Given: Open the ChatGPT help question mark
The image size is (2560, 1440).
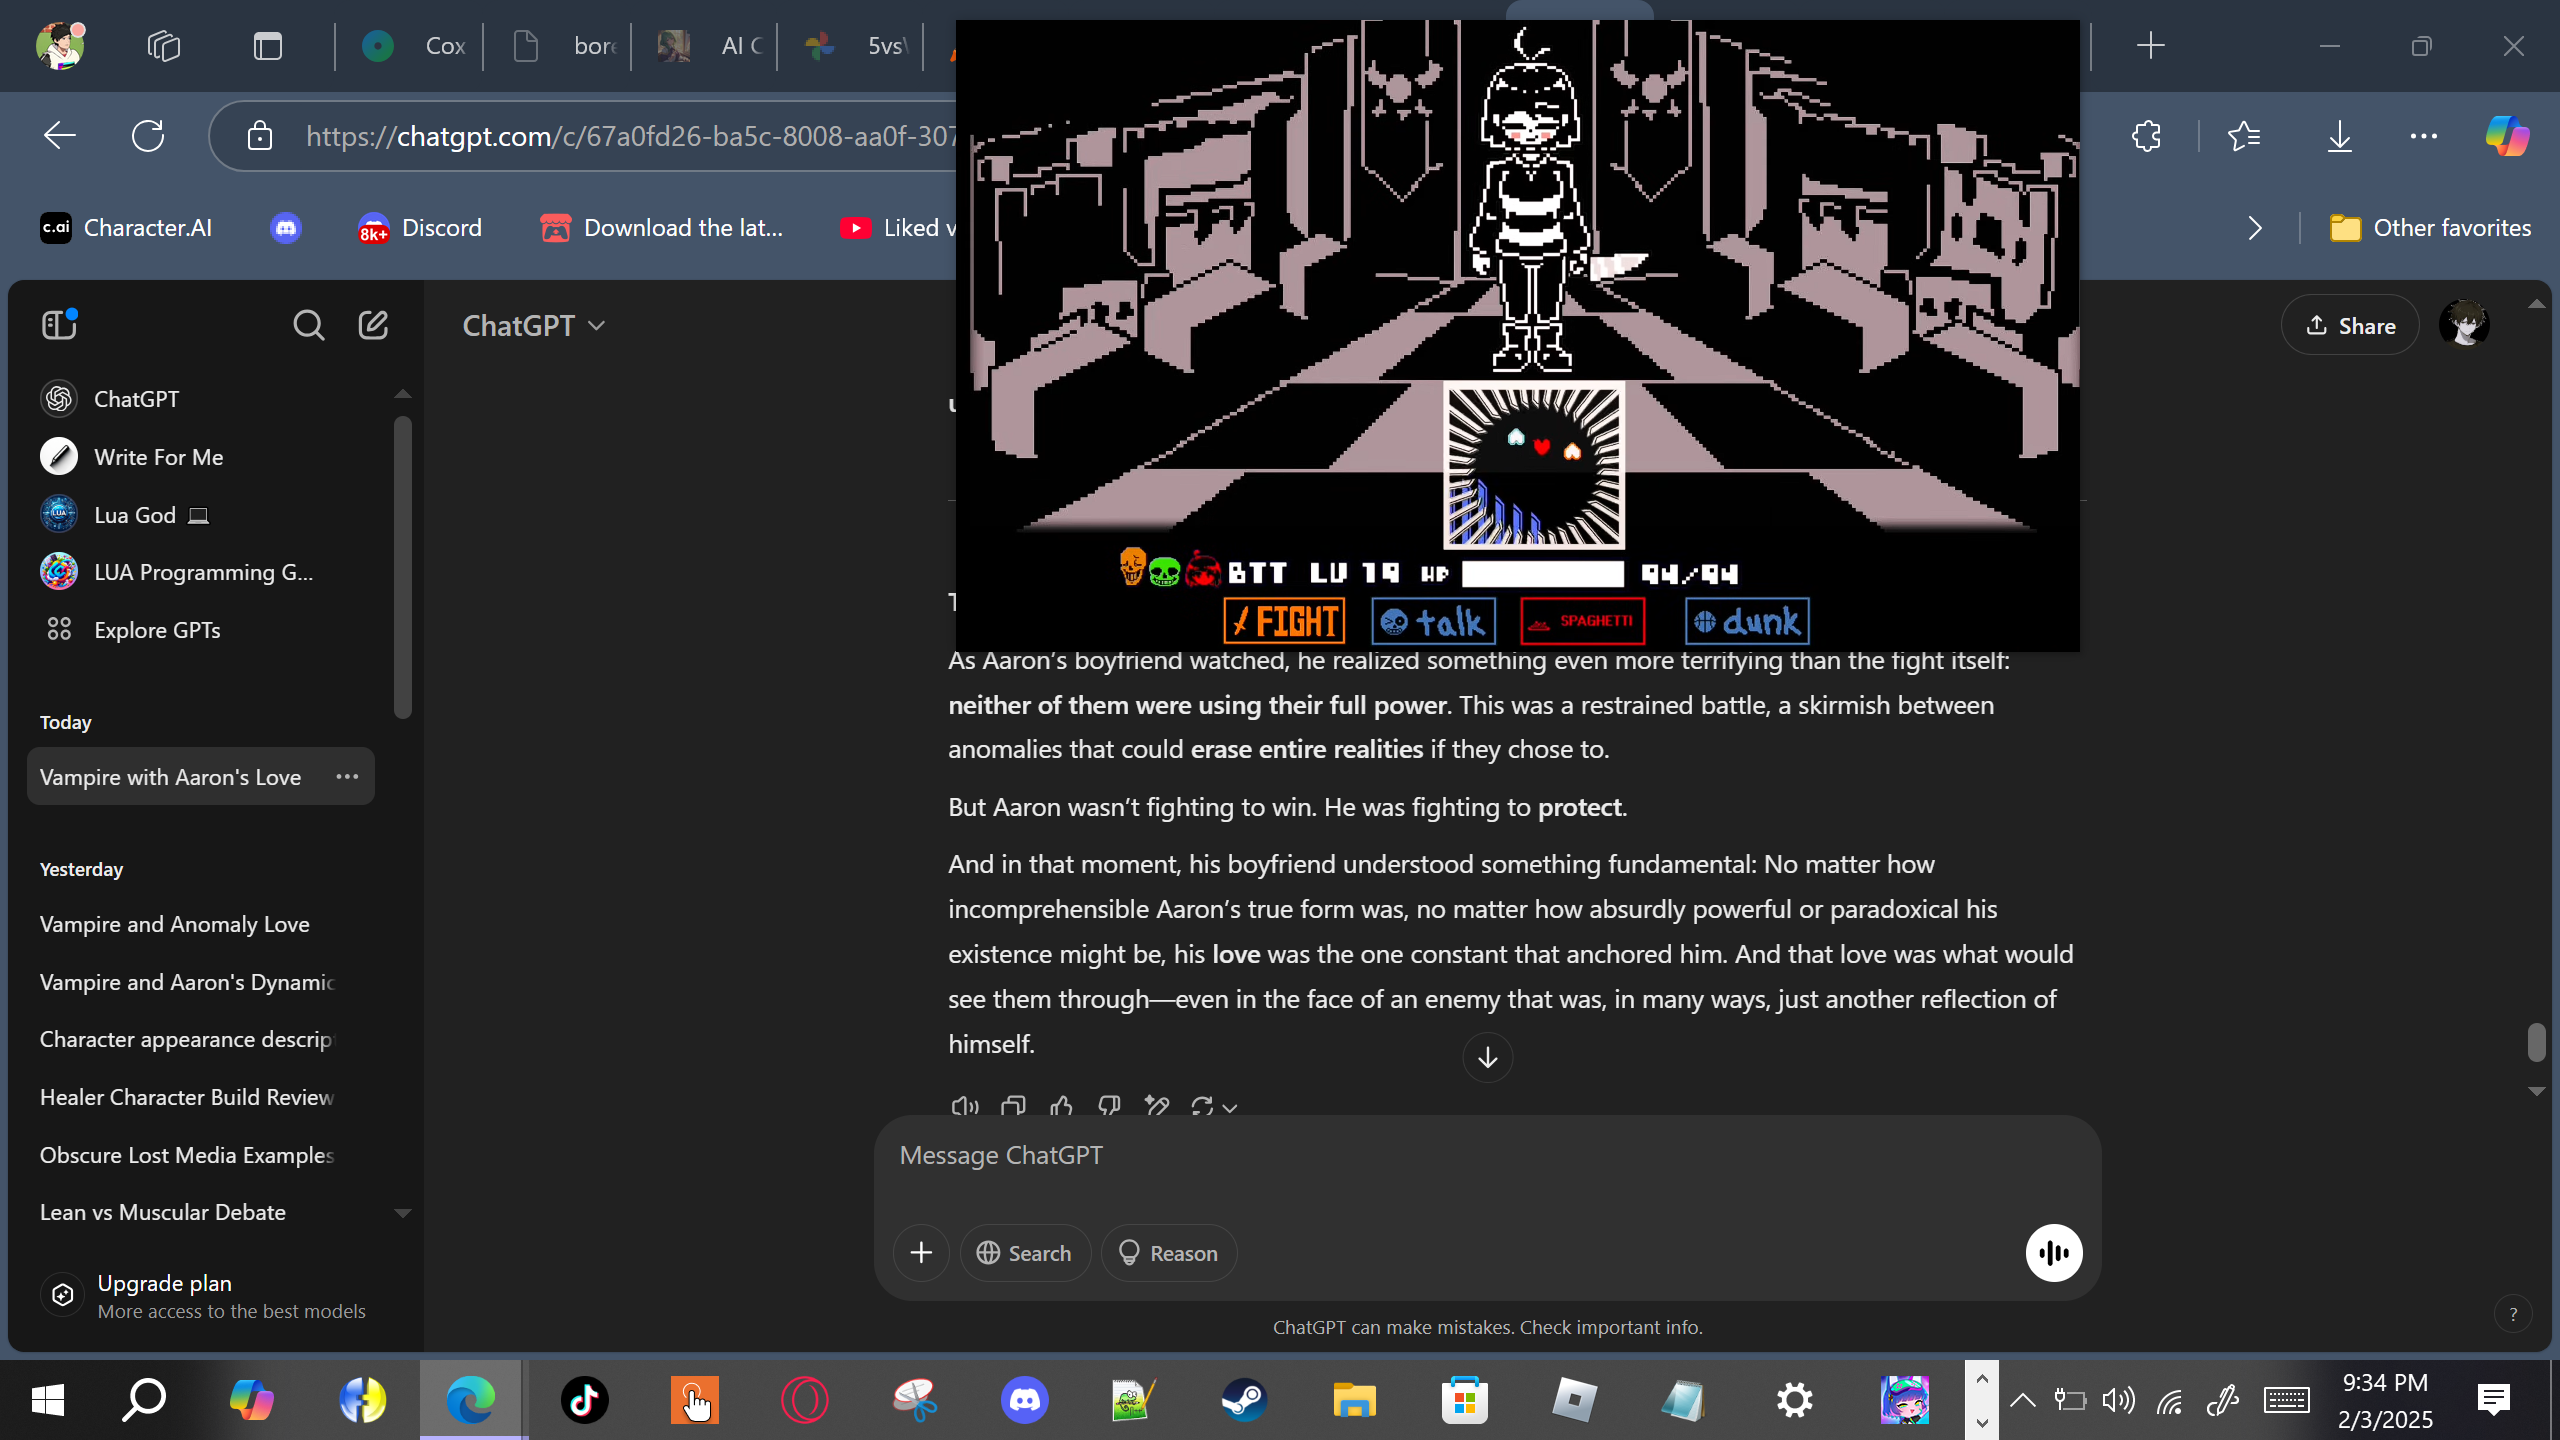Looking at the screenshot, I should click(x=2513, y=1314).
